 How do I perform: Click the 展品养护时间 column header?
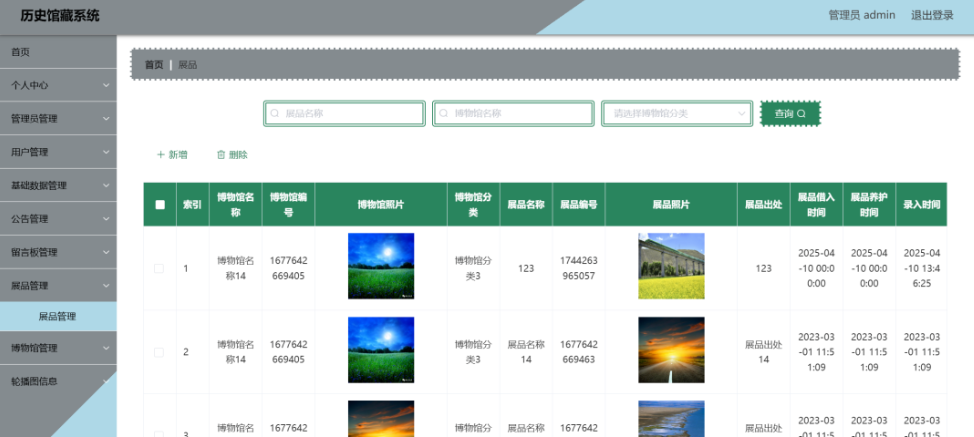869,204
